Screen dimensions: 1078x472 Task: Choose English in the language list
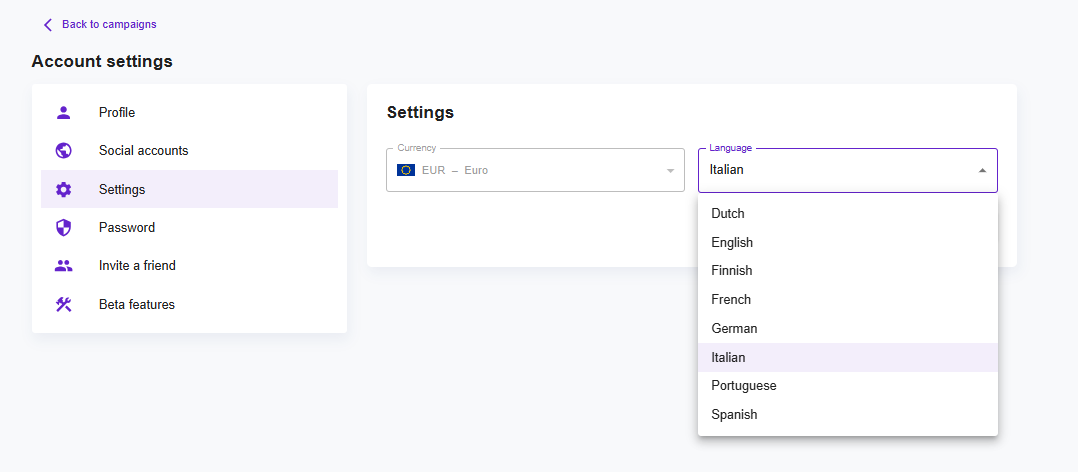(x=732, y=243)
